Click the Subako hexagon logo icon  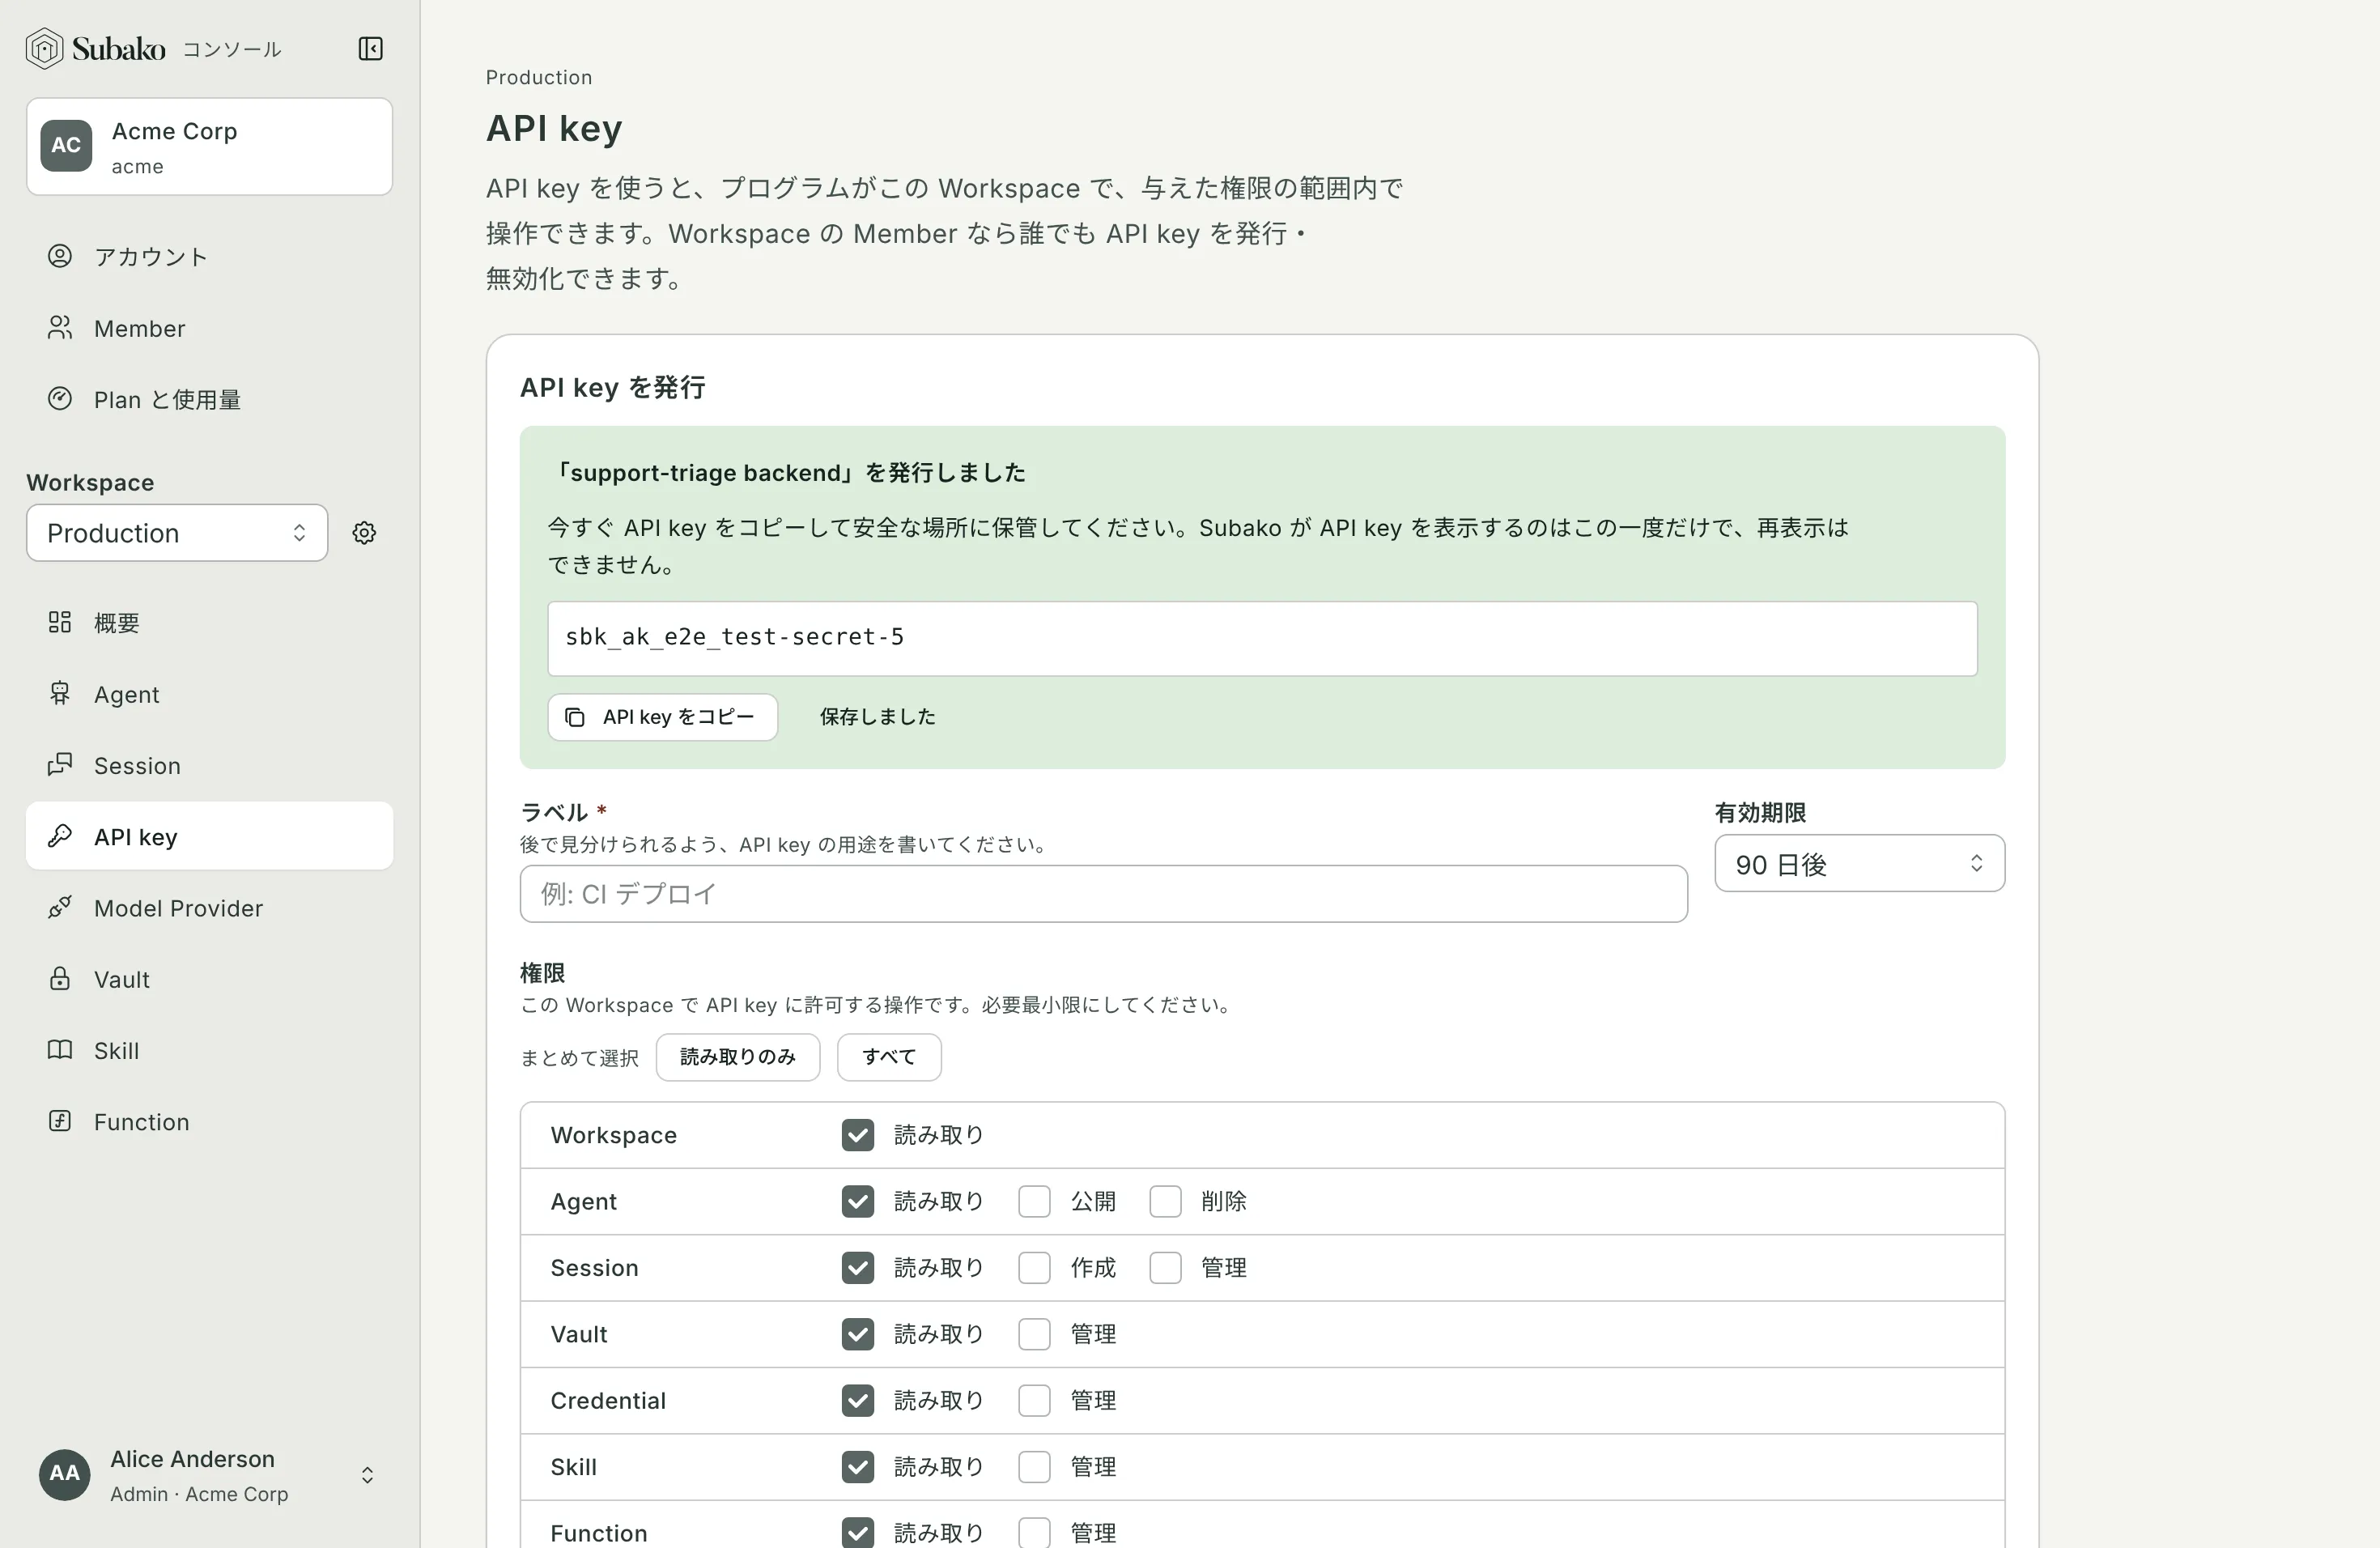click(44, 48)
